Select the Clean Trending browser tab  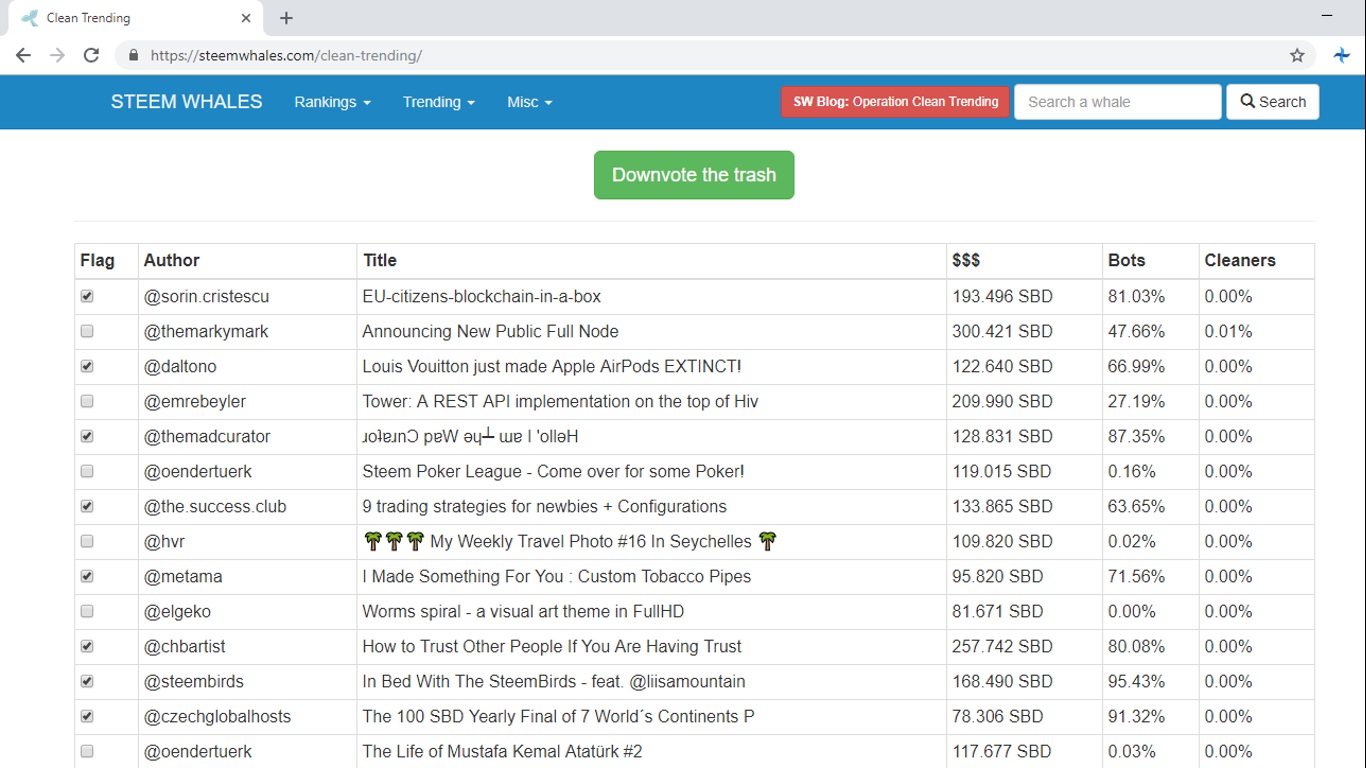click(137, 18)
